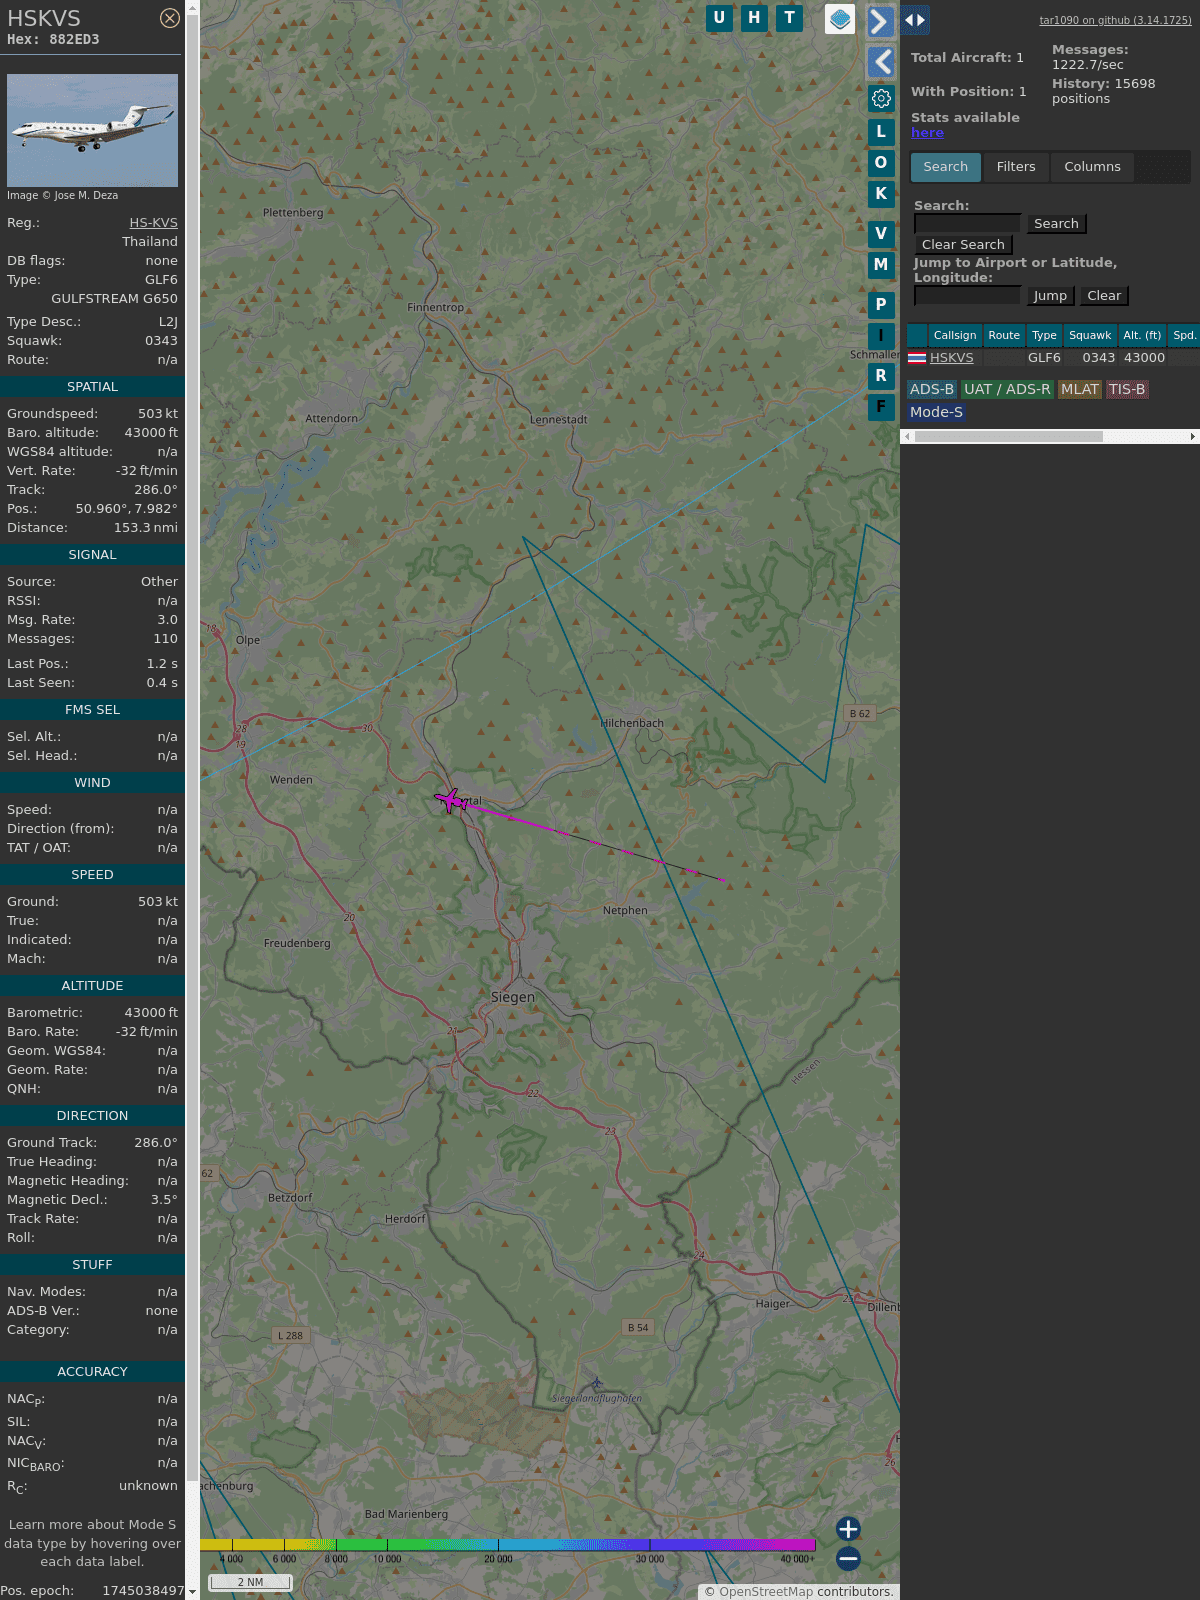Select the HSKVS aircraft marker on map
The image size is (1200, 1600).
451,800
